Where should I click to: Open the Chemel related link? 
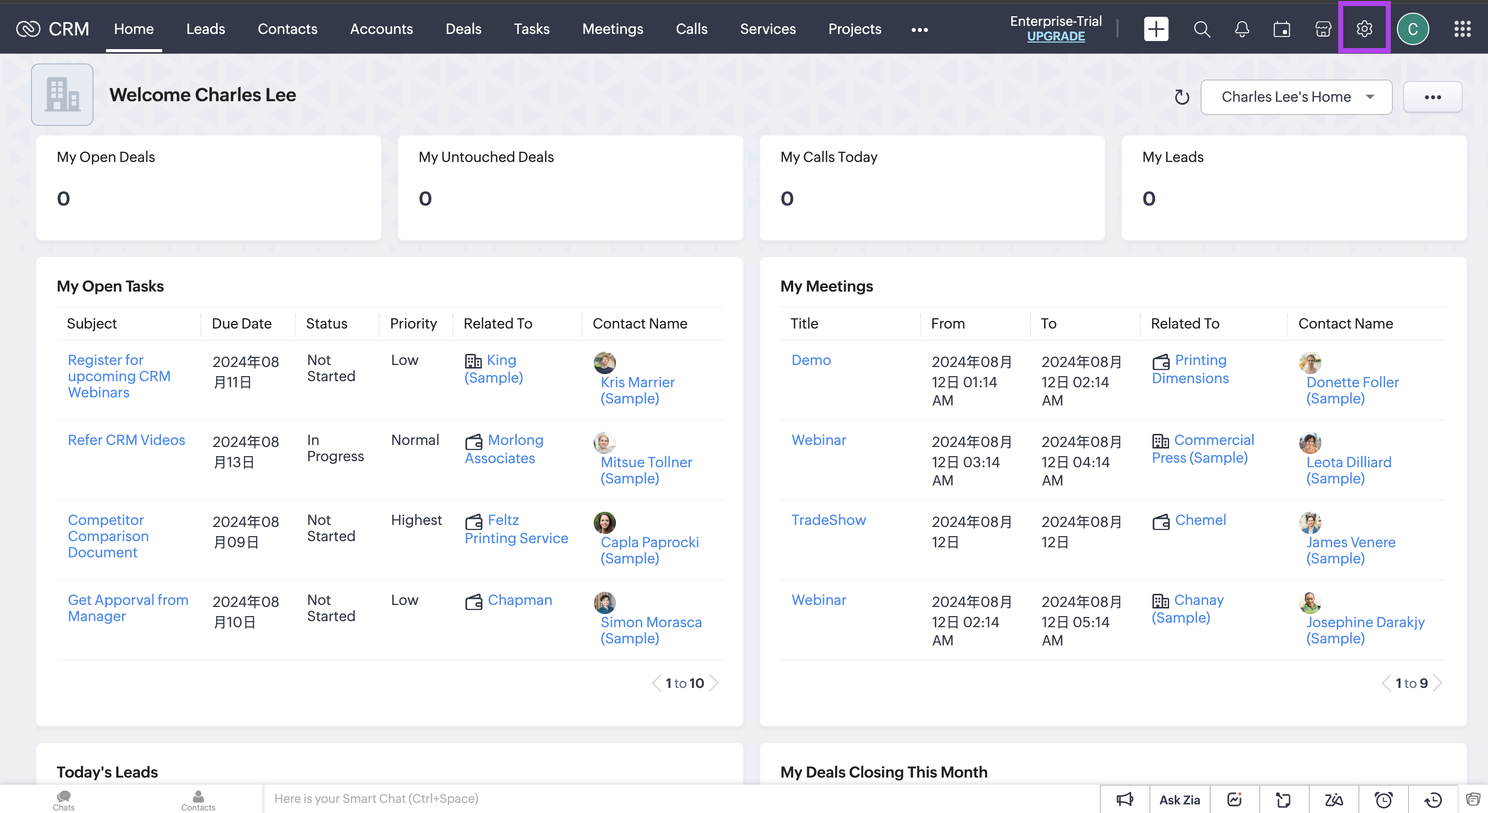point(1200,520)
